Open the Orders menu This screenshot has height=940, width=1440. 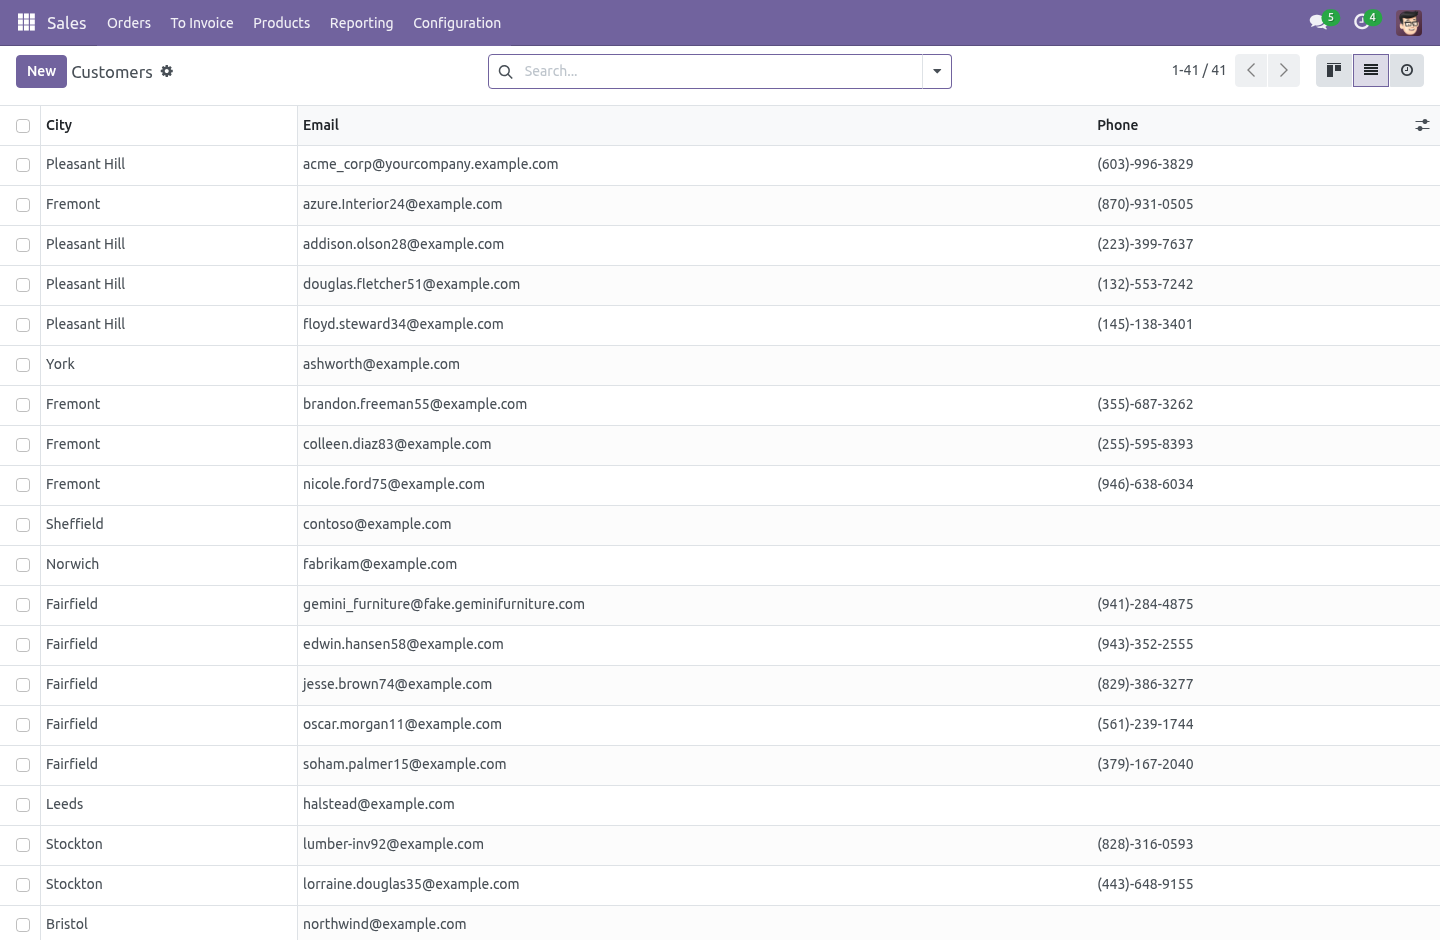click(x=129, y=22)
